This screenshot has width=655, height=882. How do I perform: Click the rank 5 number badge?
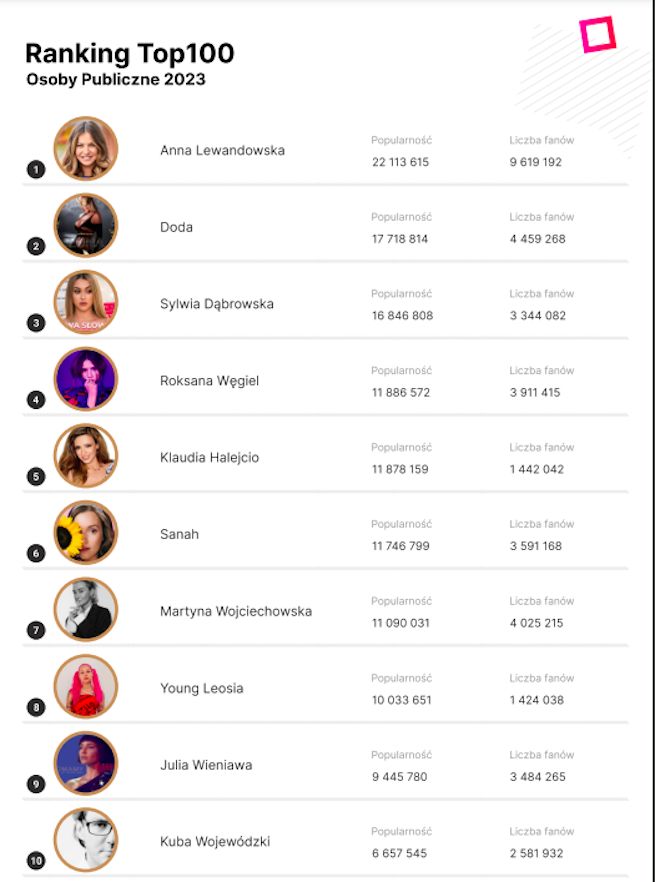36,477
